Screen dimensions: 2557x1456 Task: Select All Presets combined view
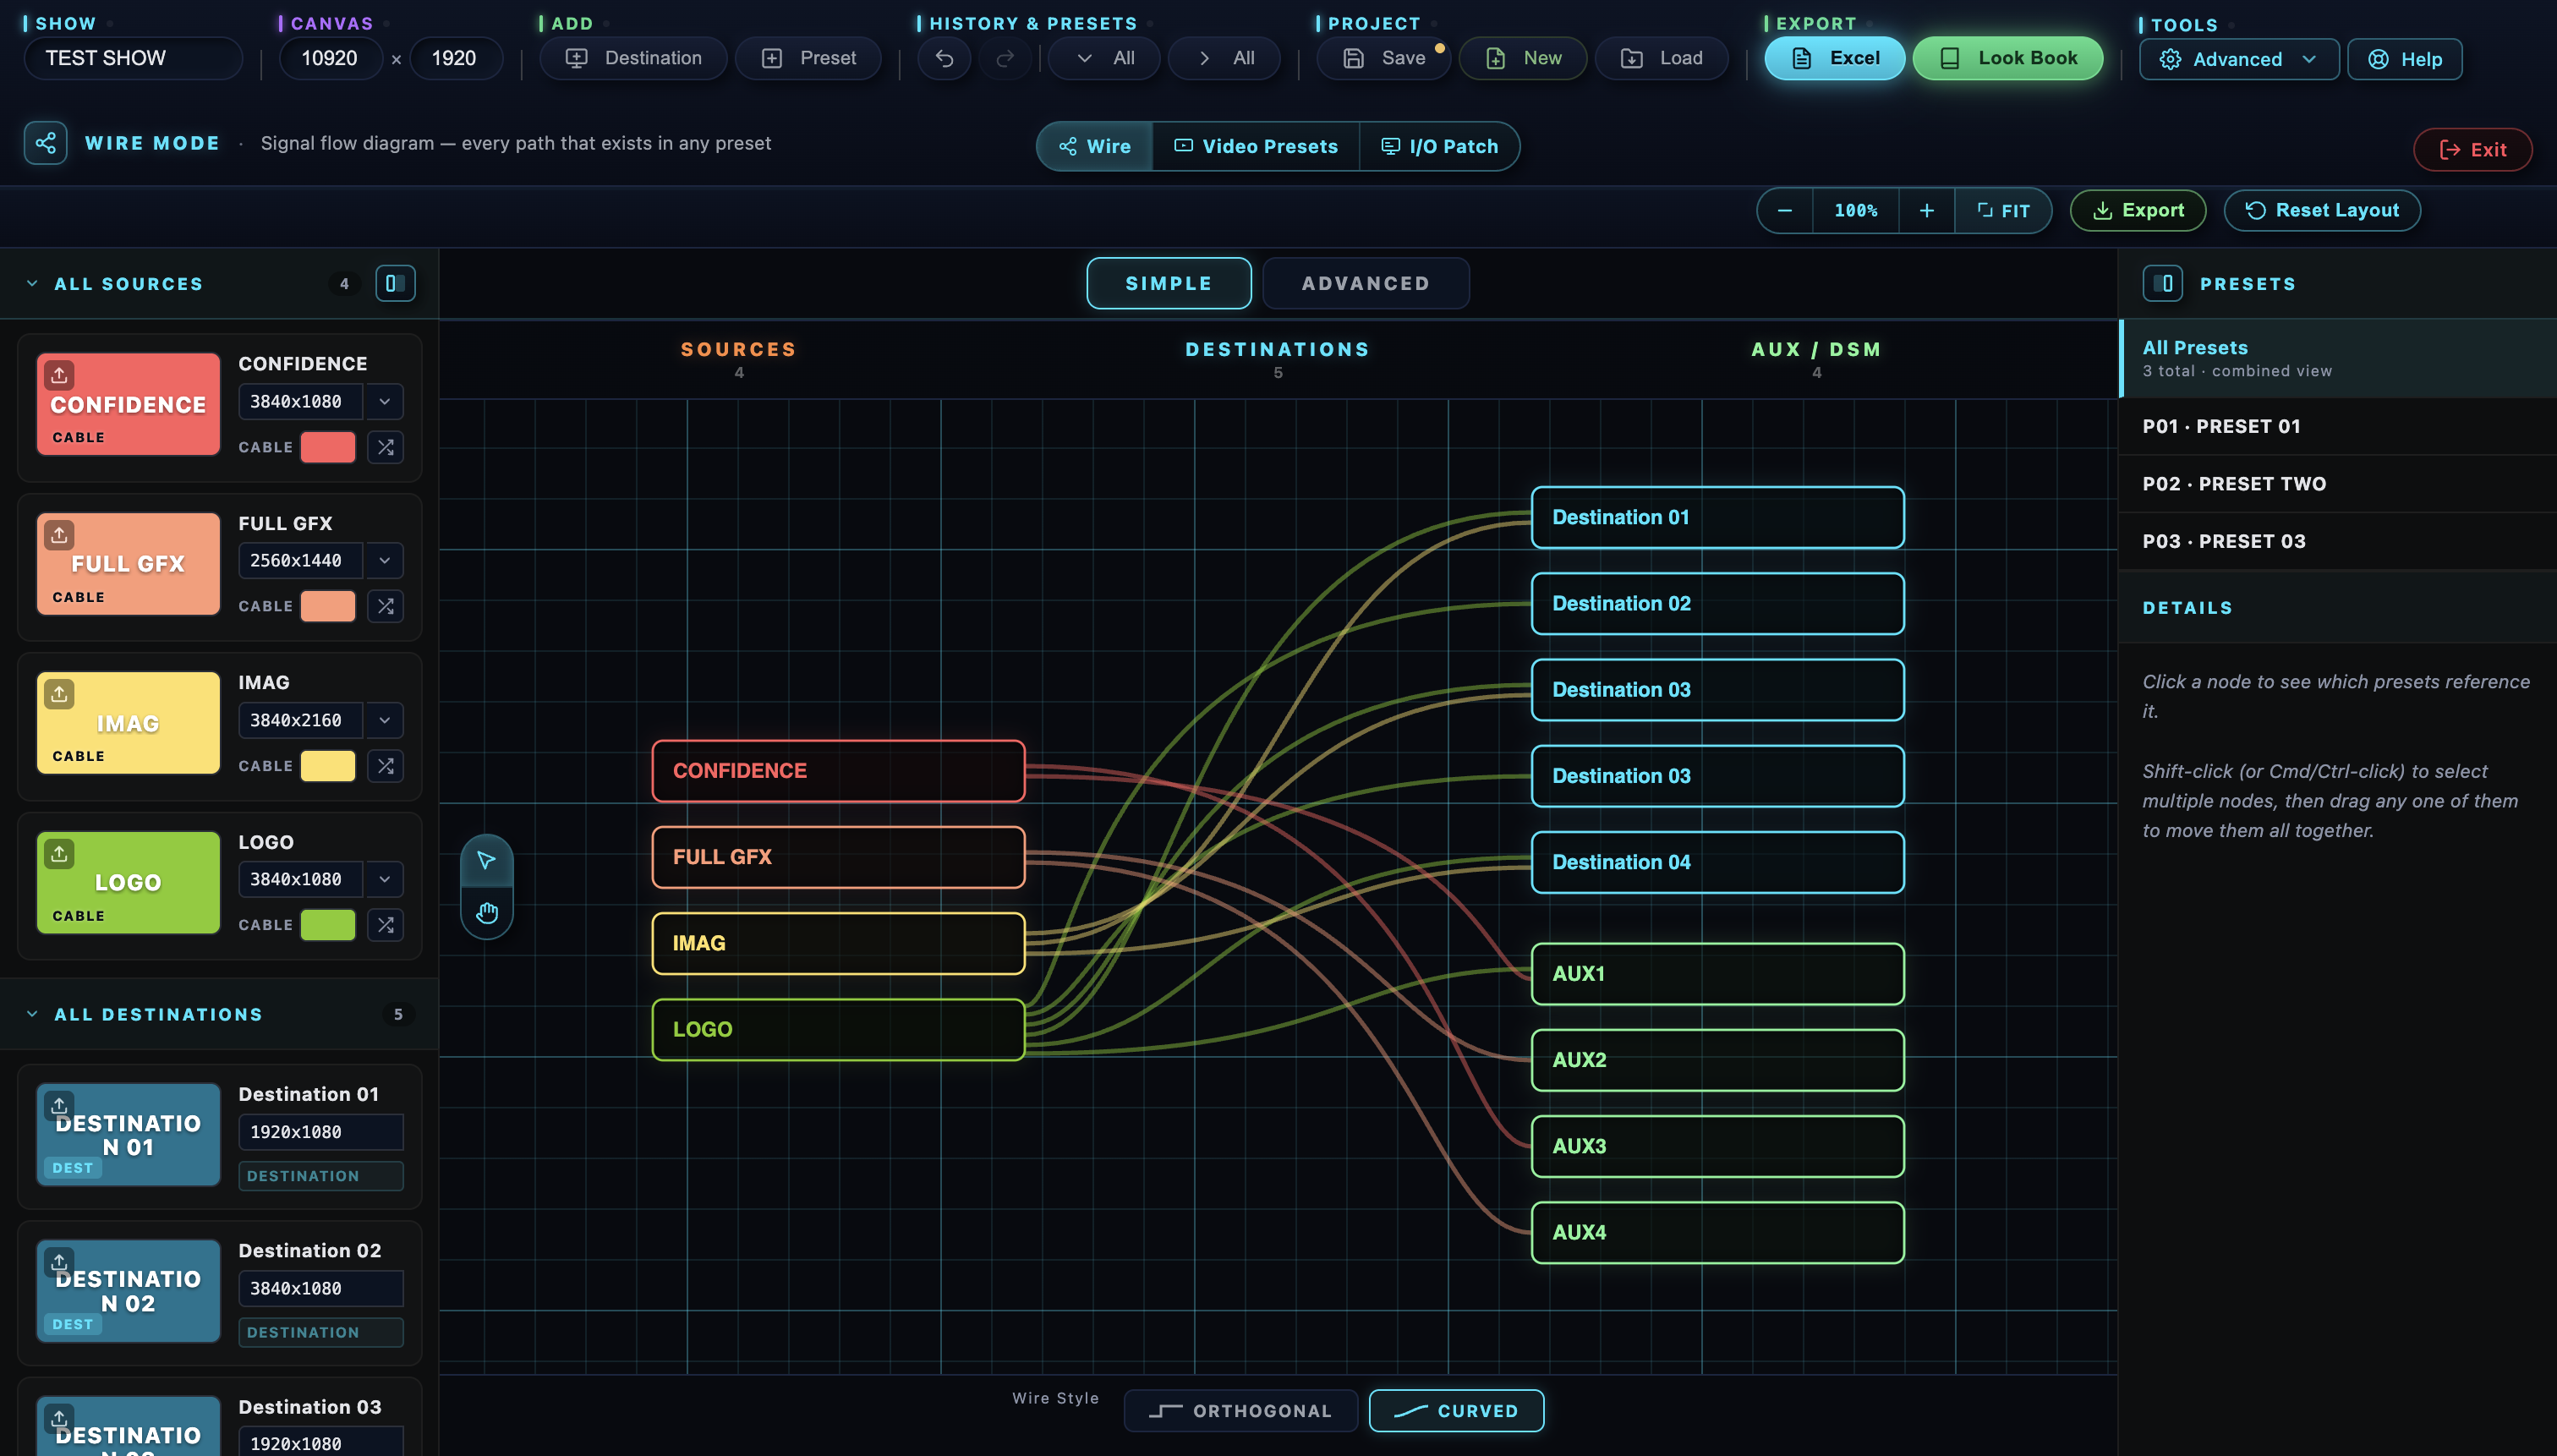(2338, 358)
